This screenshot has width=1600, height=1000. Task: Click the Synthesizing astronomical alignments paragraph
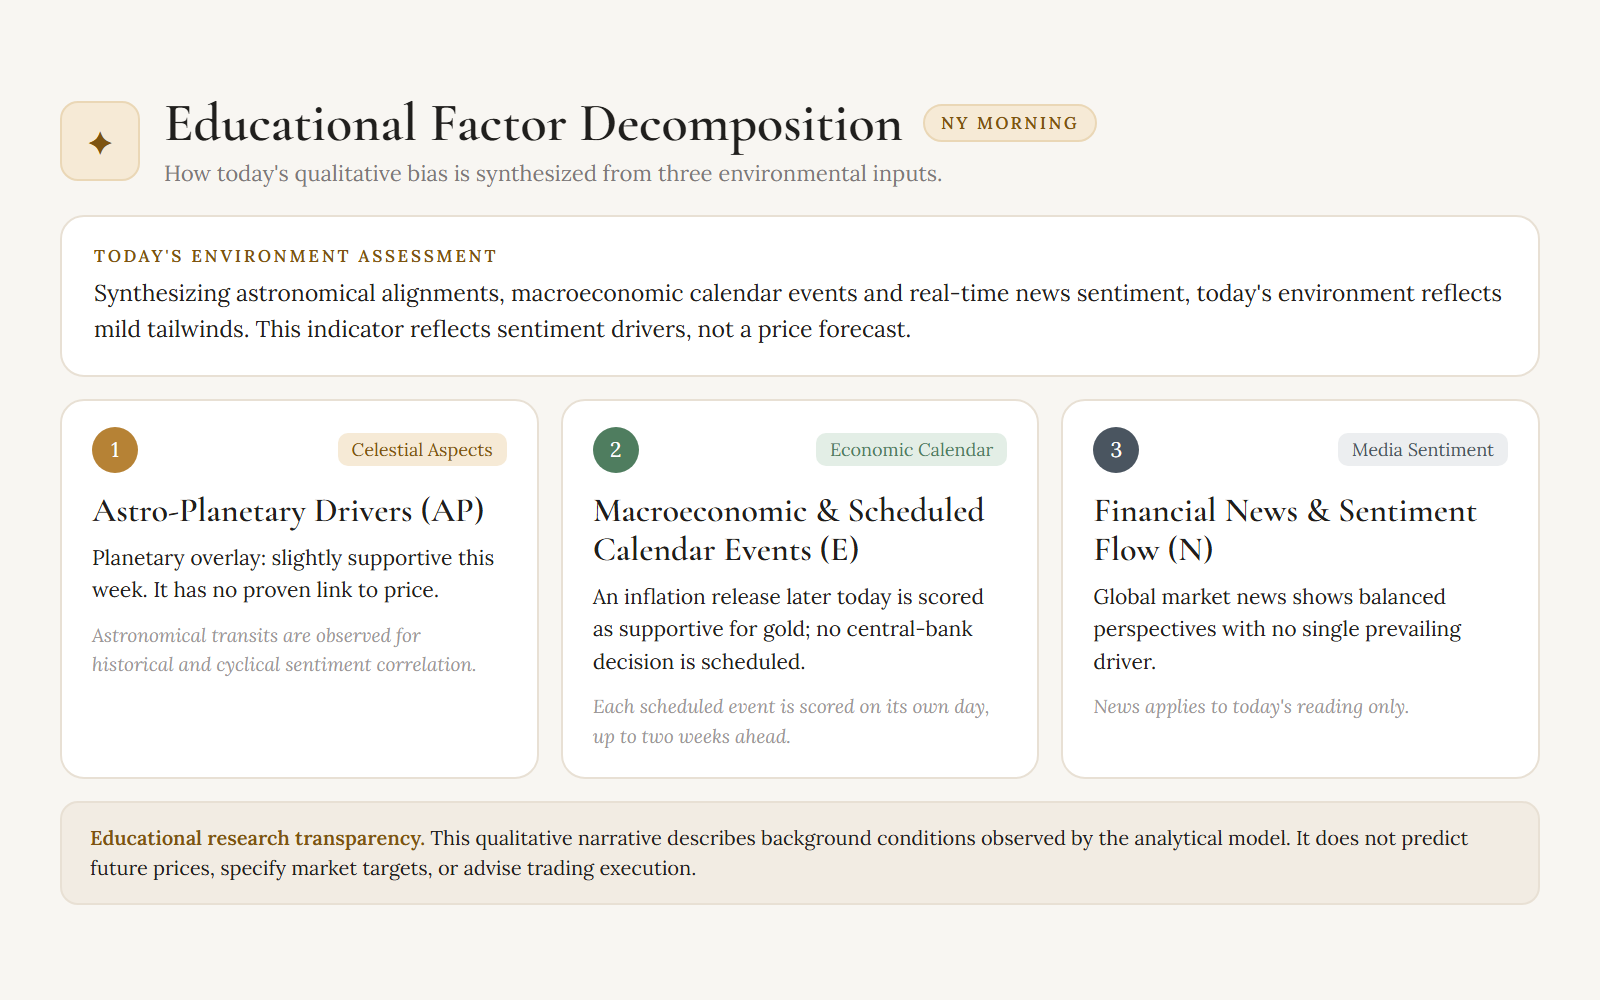pyautogui.click(x=798, y=311)
